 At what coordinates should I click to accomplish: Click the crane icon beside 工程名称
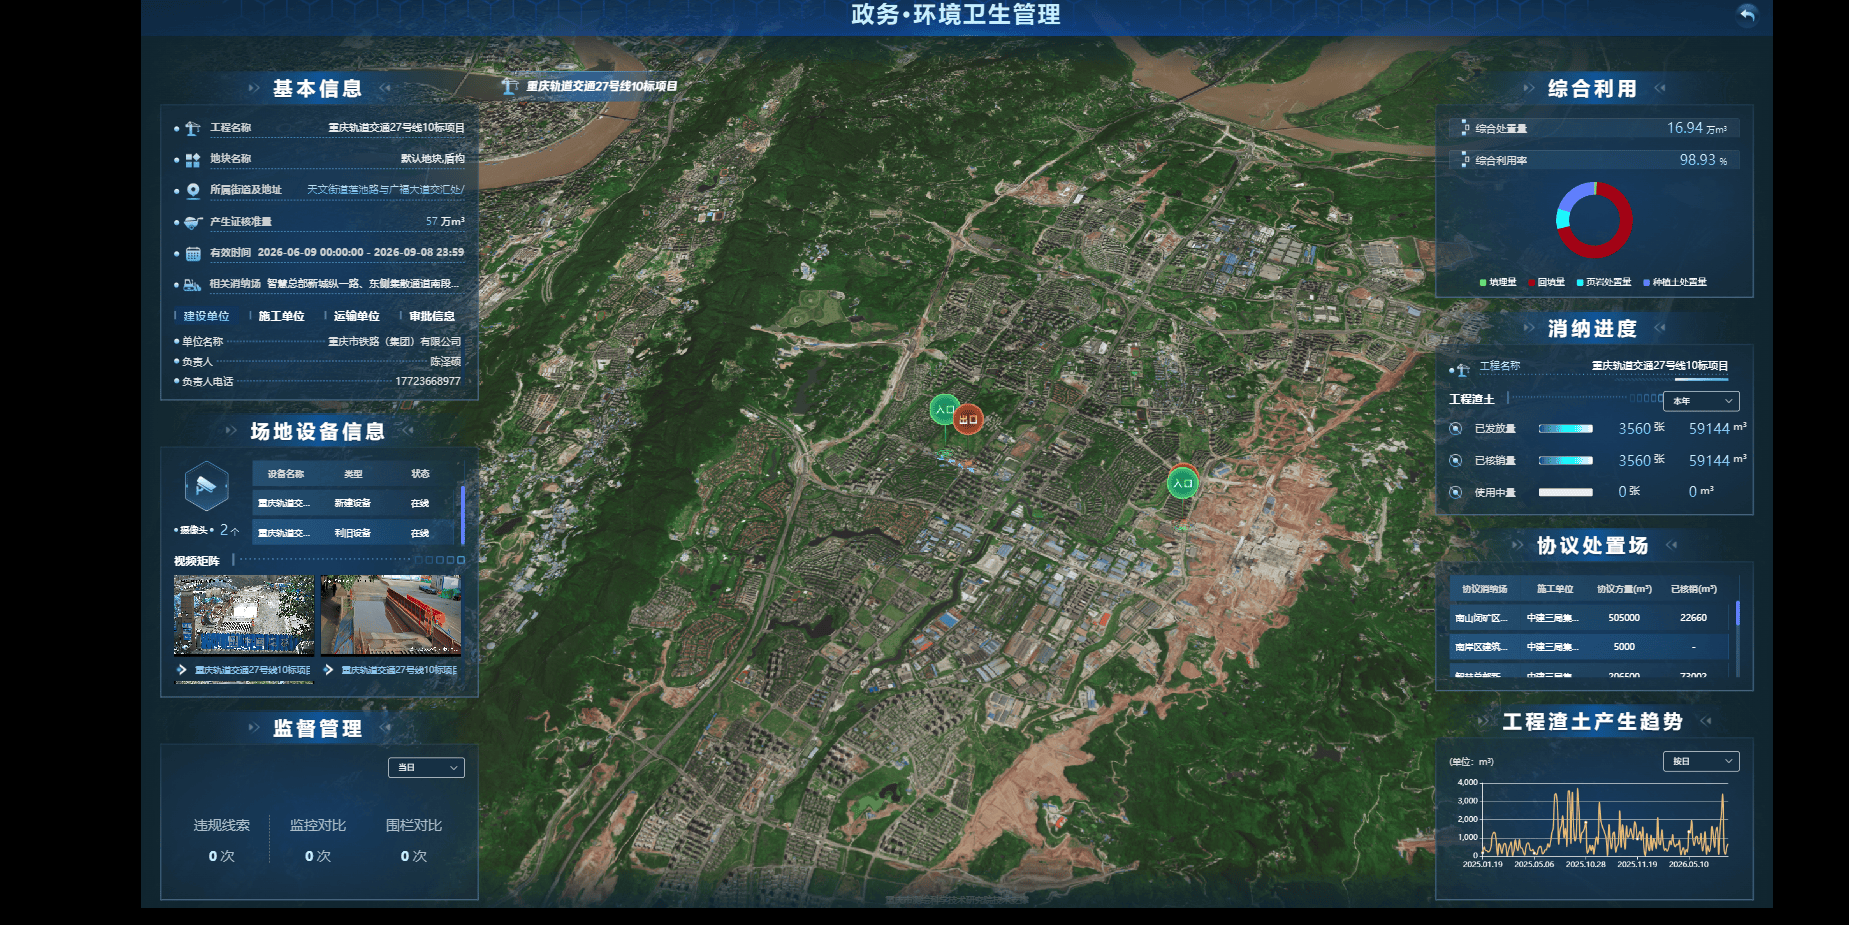coord(192,128)
